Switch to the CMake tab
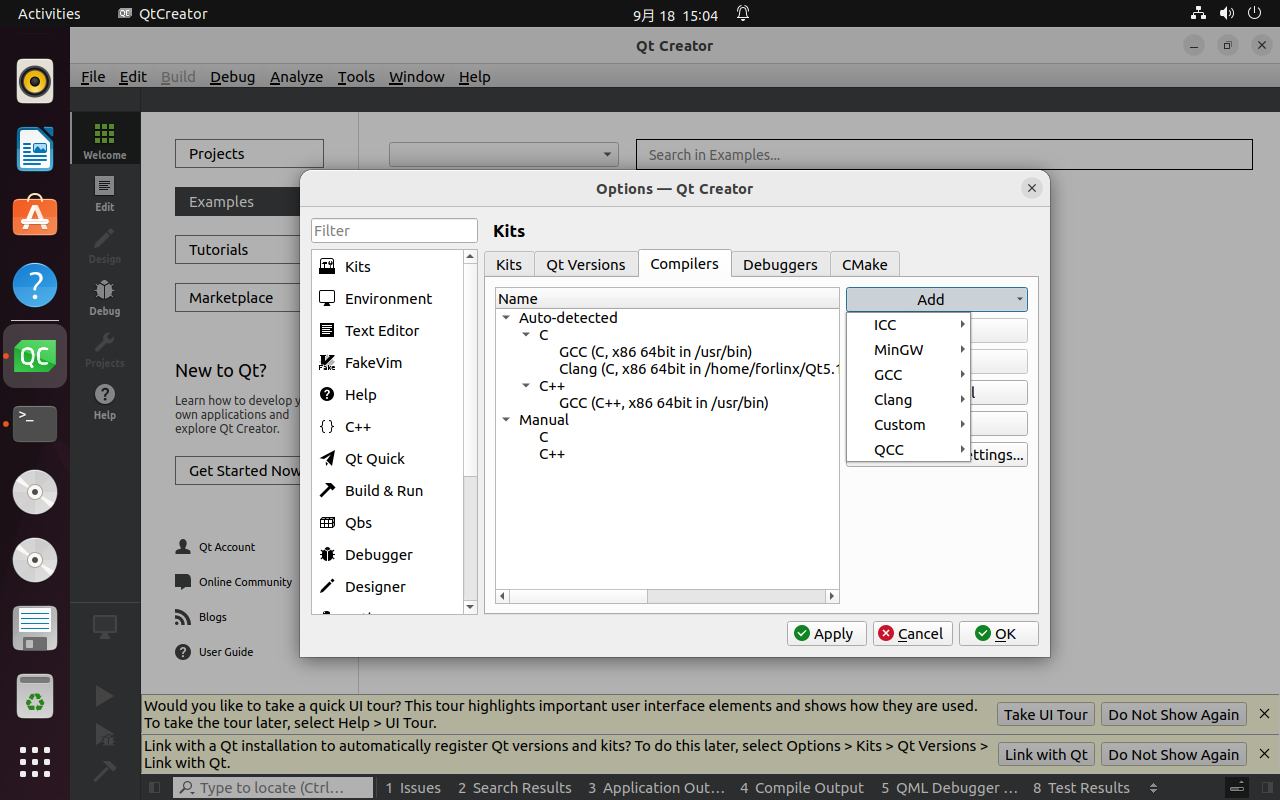 [x=865, y=265]
